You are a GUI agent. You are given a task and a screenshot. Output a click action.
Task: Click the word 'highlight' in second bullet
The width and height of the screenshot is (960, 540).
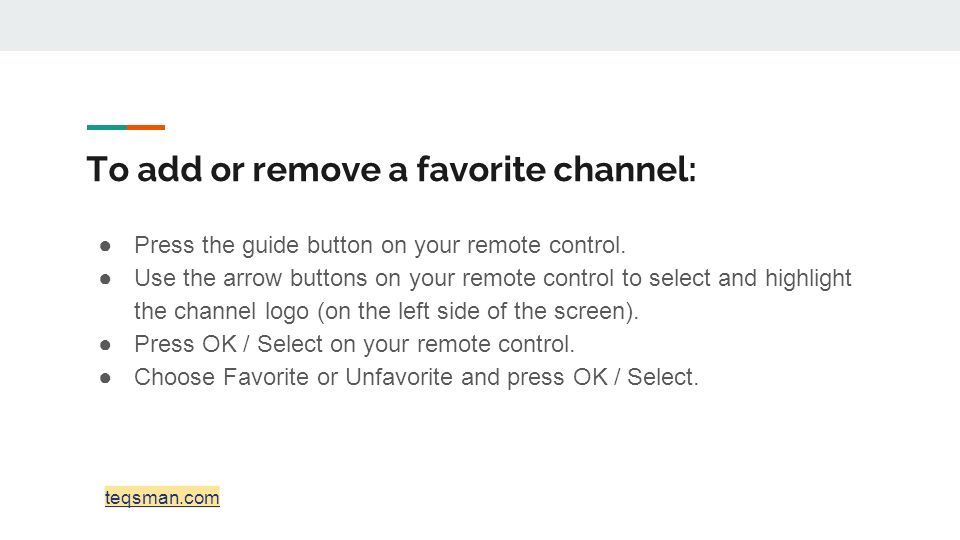click(808, 279)
